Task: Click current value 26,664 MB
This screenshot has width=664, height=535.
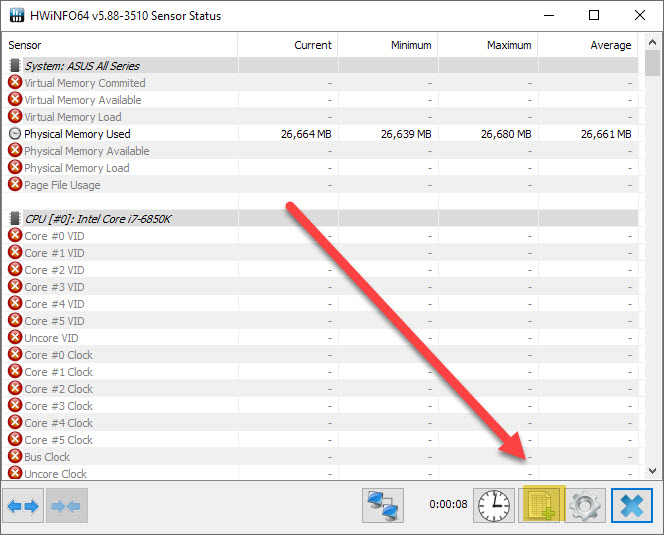Action: point(306,134)
